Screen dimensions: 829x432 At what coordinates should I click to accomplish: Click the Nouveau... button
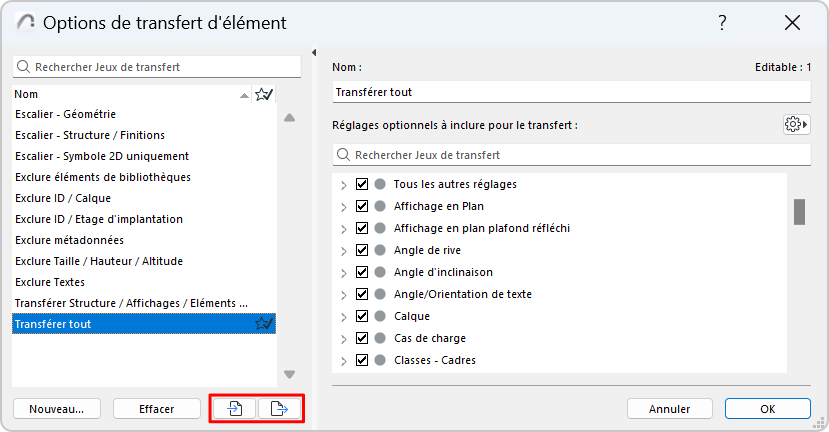tap(56, 408)
